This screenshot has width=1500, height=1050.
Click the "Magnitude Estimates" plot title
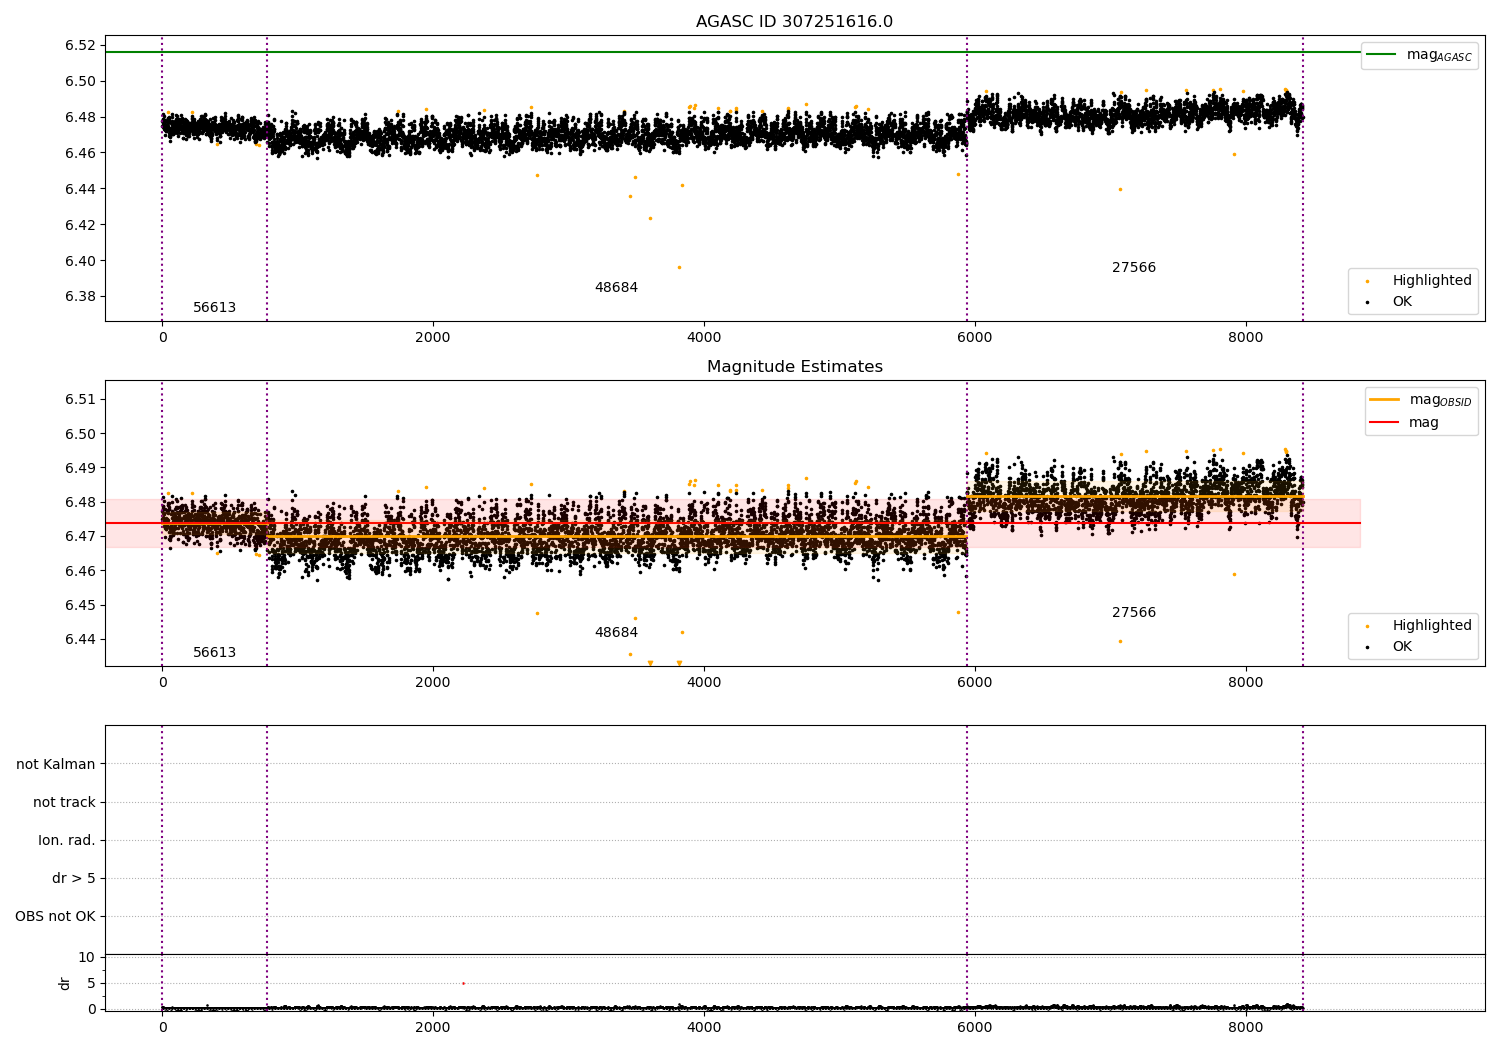pos(794,367)
